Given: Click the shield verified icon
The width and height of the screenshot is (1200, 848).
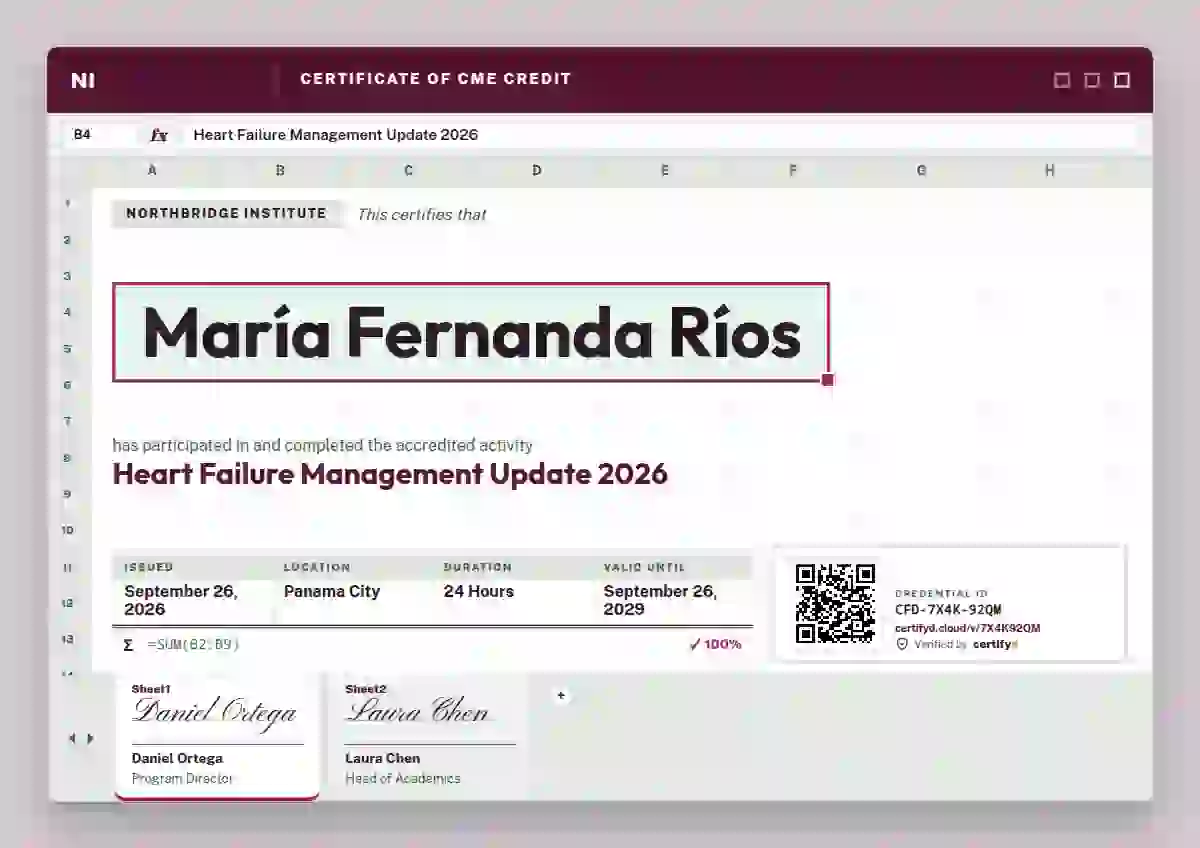Looking at the screenshot, I should tap(902, 645).
